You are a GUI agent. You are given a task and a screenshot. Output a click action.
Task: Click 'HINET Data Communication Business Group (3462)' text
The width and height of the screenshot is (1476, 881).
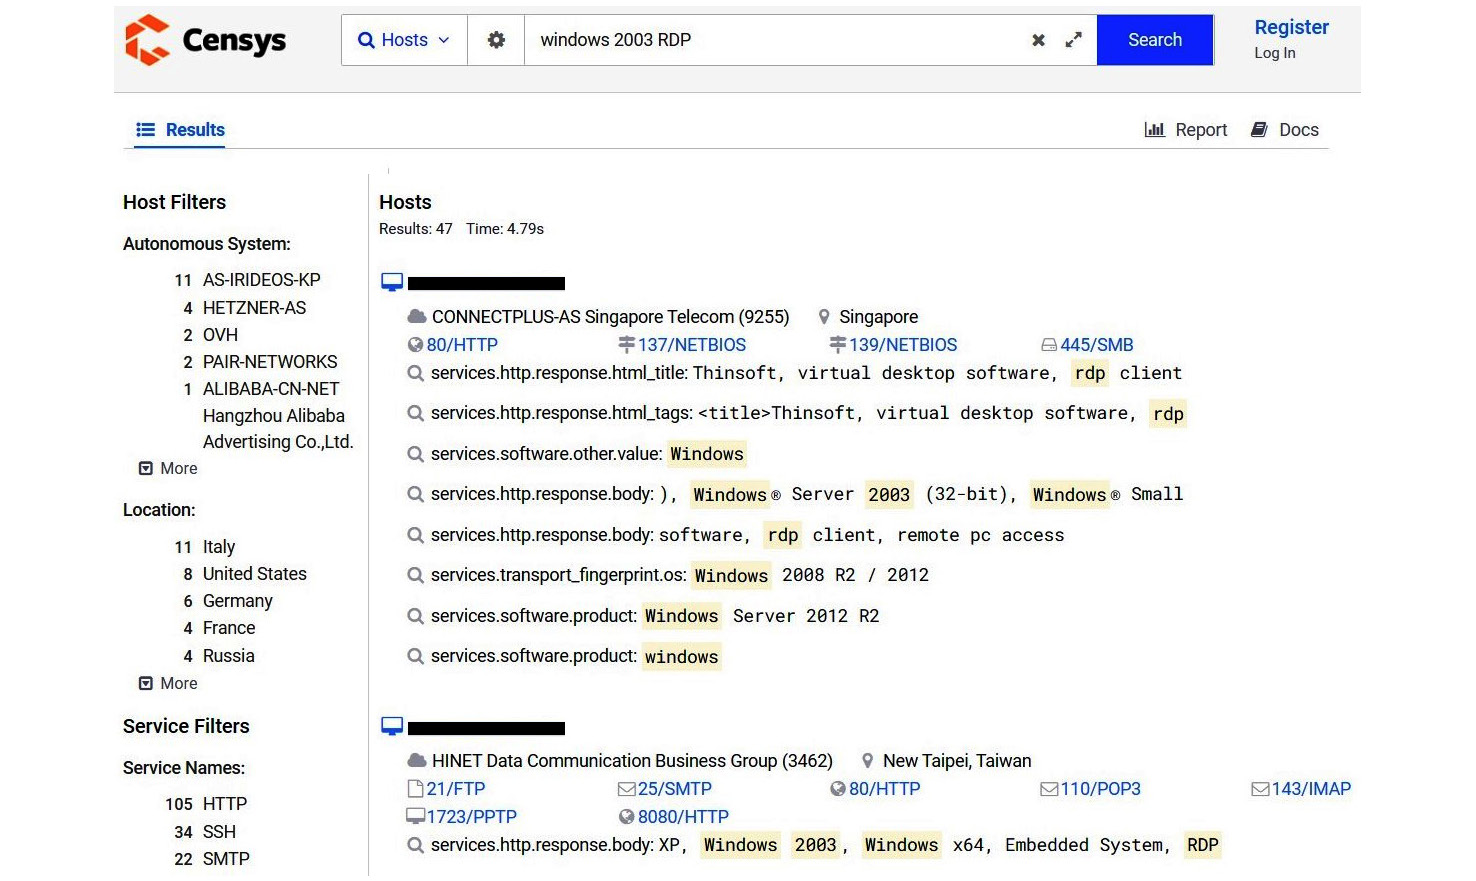pyautogui.click(x=632, y=761)
